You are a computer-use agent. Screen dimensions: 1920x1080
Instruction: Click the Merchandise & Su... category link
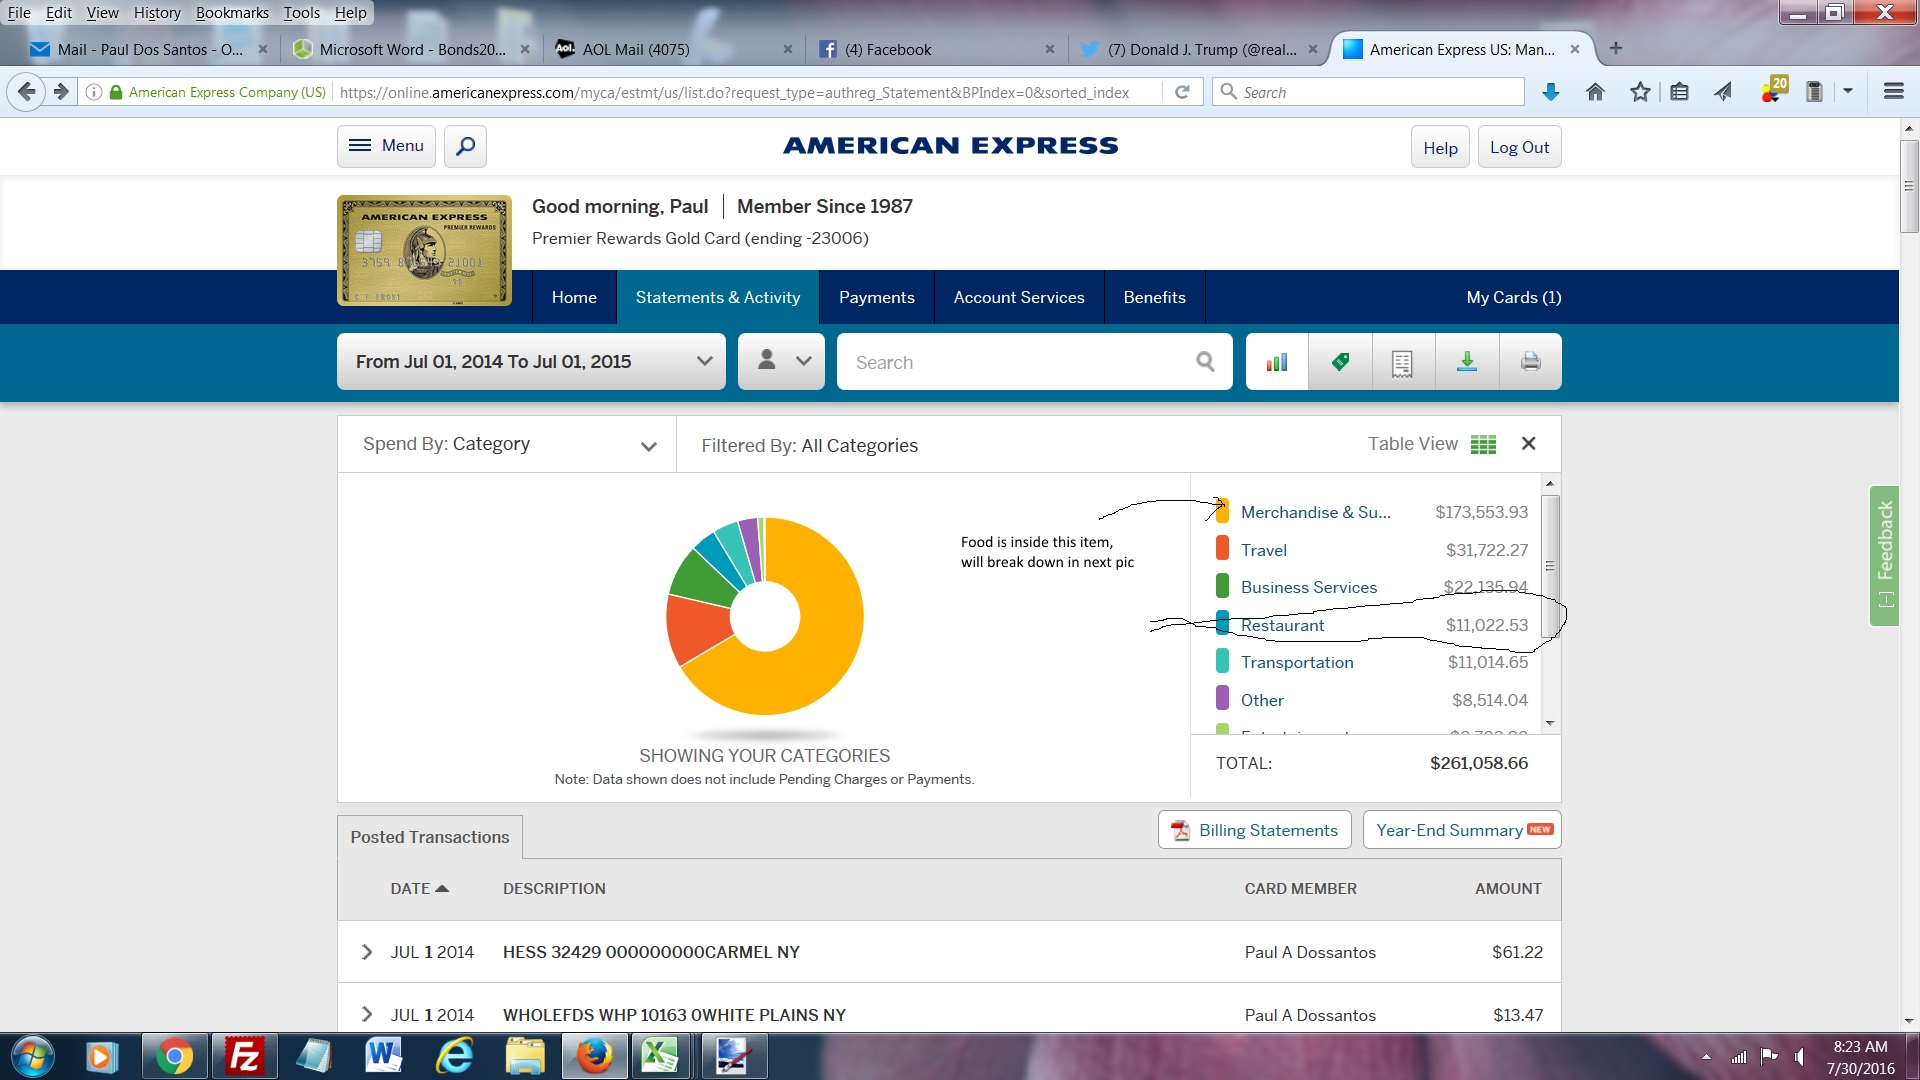tap(1315, 512)
